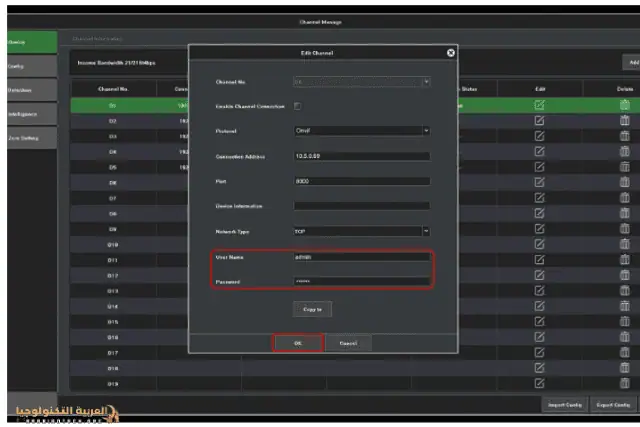Image resolution: width=640 pixels, height=427 pixels.
Task: Click the Import Config button
Action: [565, 405]
